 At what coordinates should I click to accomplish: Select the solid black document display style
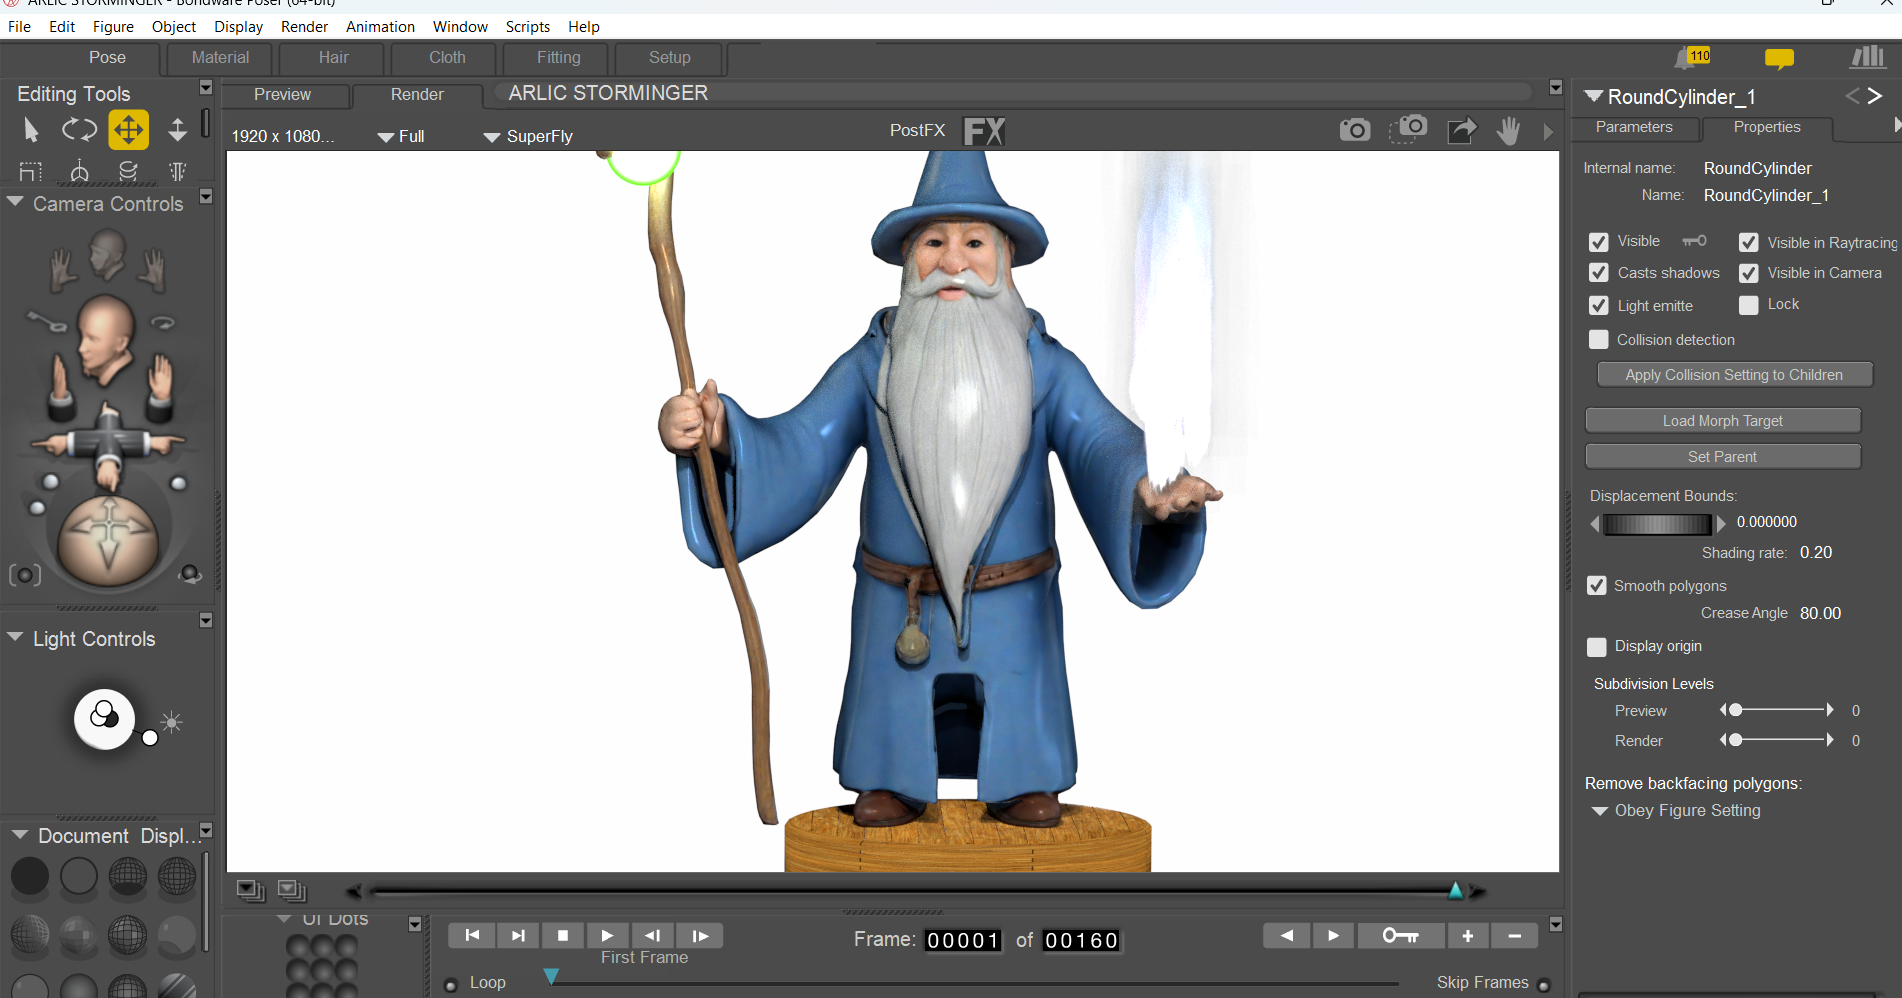(x=30, y=876)
